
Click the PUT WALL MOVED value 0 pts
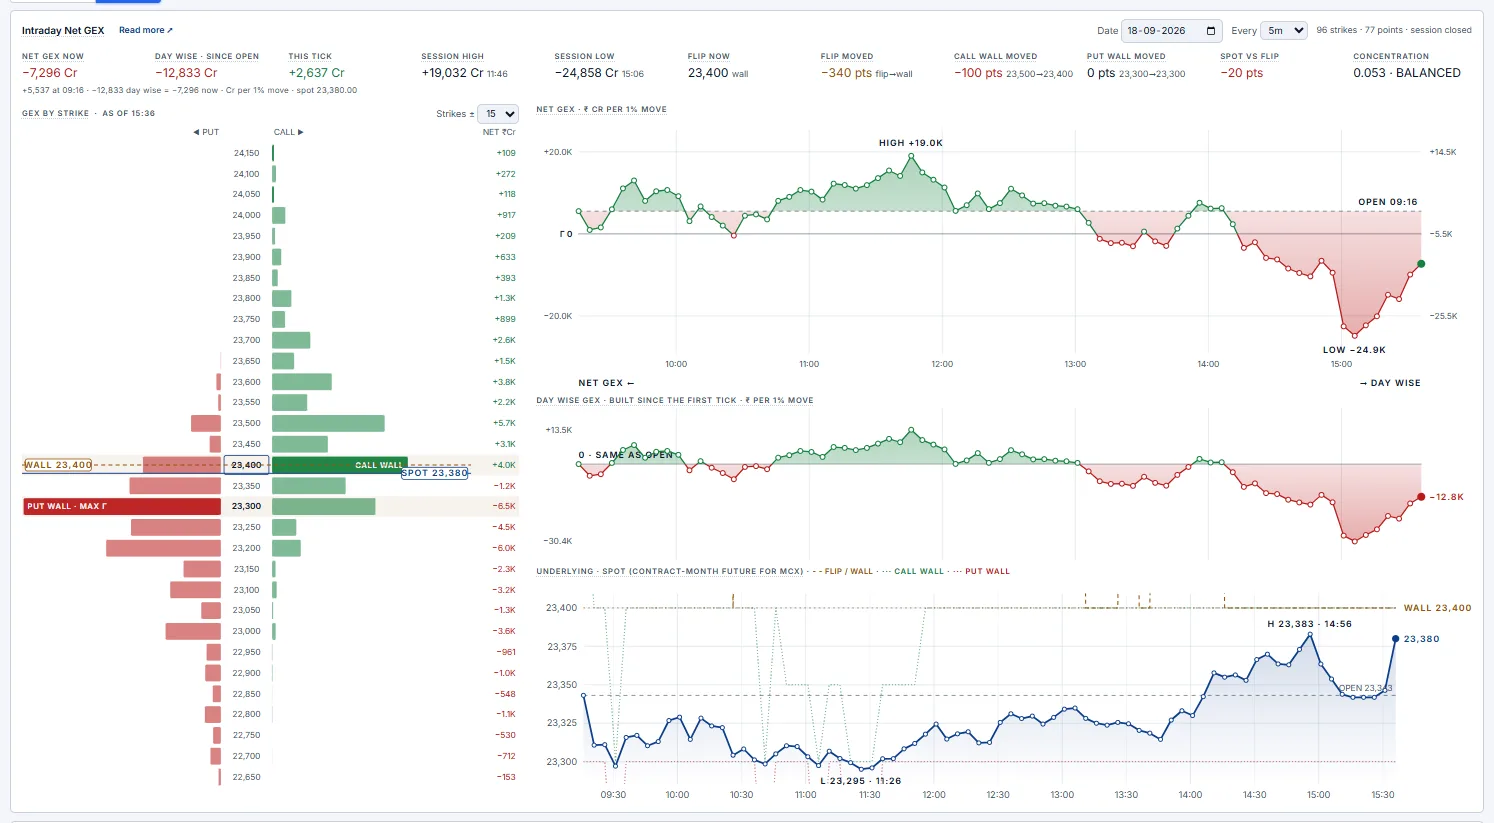[1101, 73]
